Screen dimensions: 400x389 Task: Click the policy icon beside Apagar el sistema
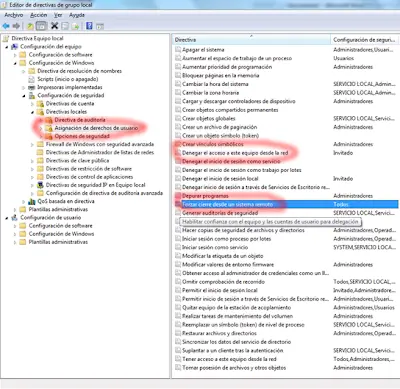pos(178,50)
